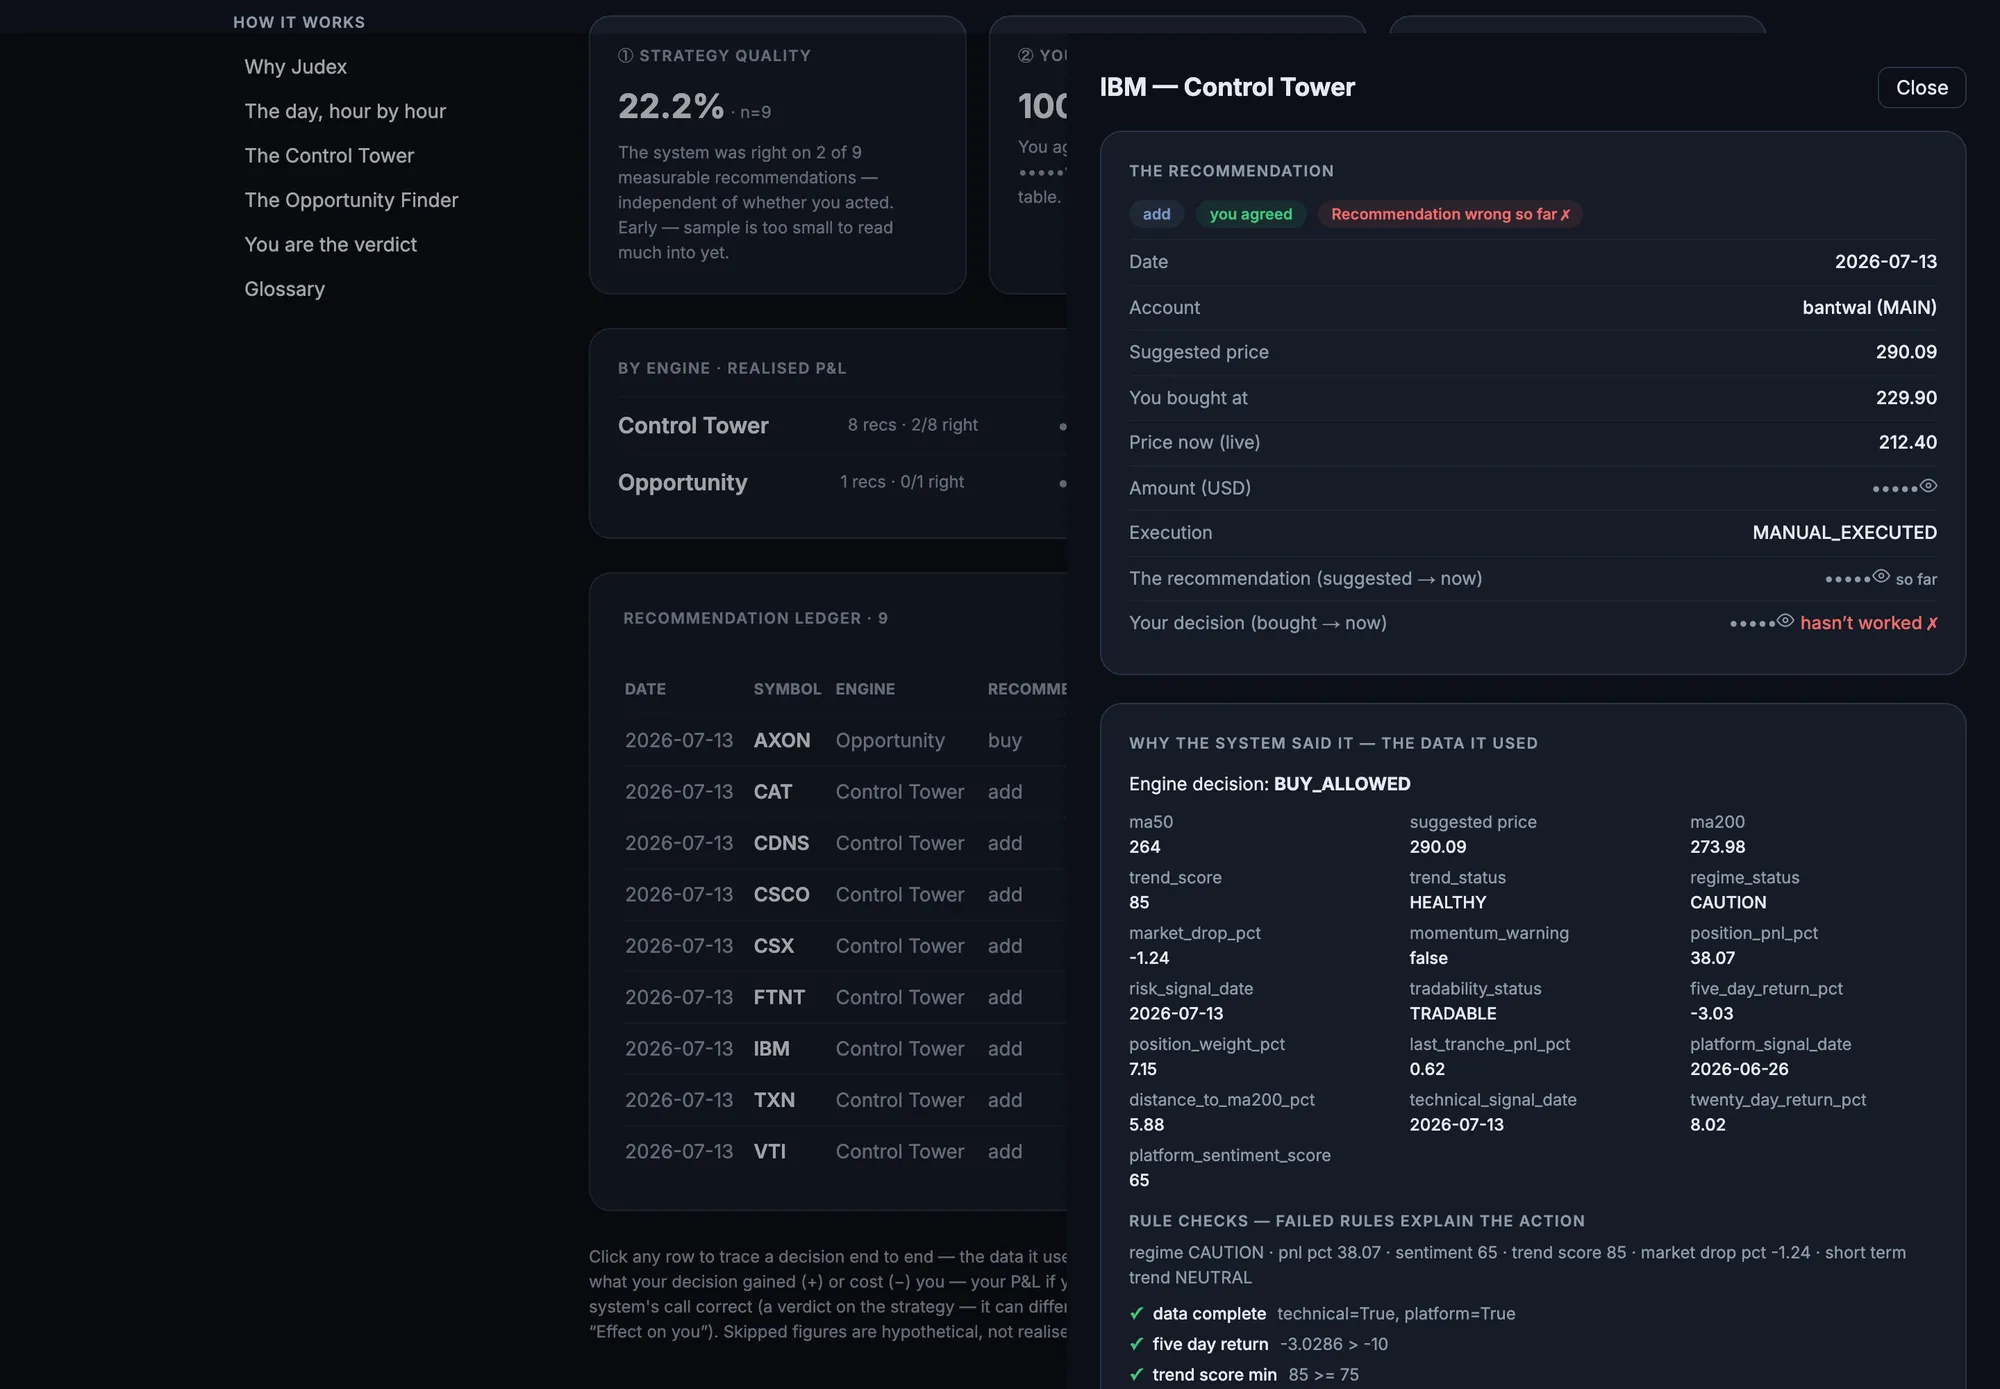Click the SYMBOL column header
This screenshot has width=2000, height=1389.
click(x=787, y=689)
